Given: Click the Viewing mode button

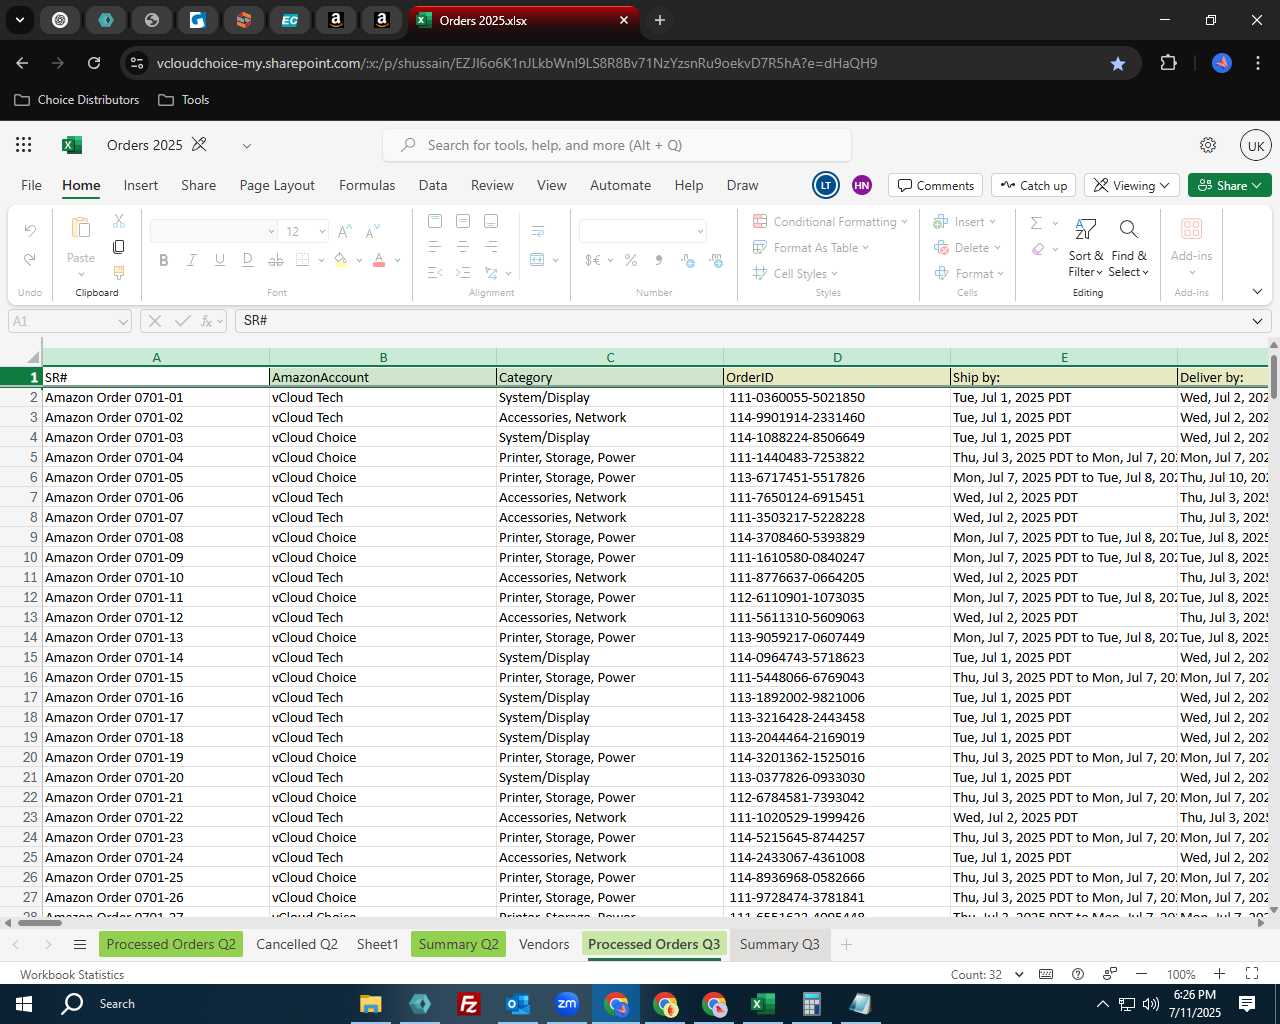Looking at the screenshot, I should (1132, 186).
